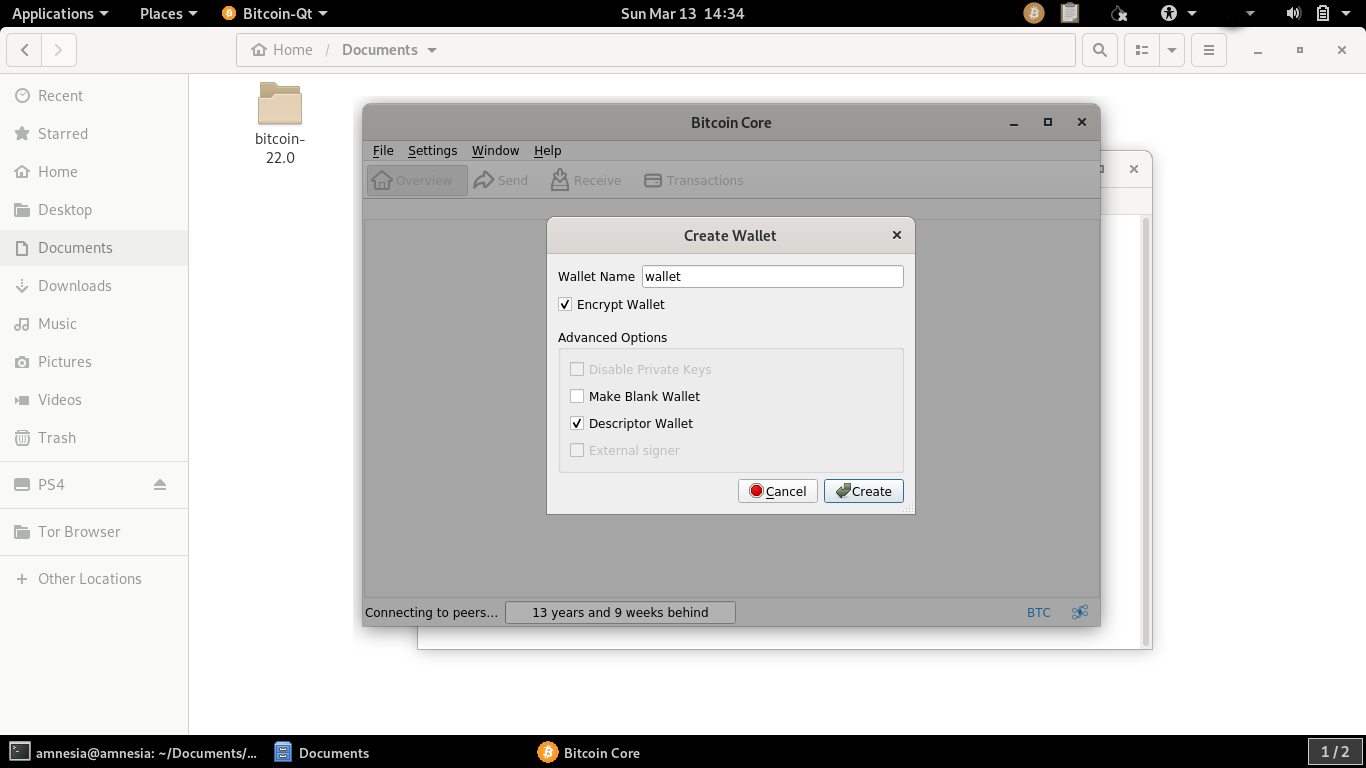The image size is (1366, 768).
Task: Click the Bitcoin tray icon in top bar
Action: tap(1034, 13)
